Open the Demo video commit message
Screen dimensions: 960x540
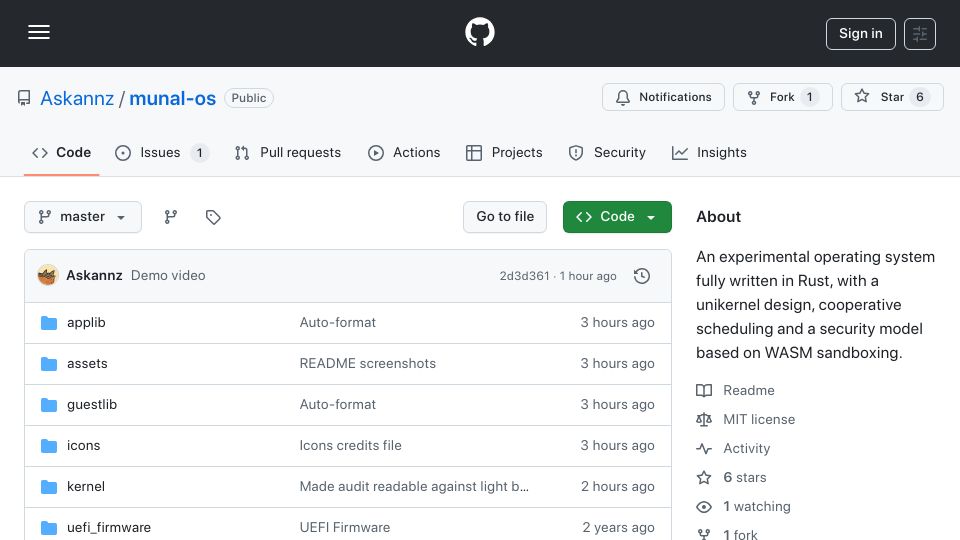click(x=168, y=276)
